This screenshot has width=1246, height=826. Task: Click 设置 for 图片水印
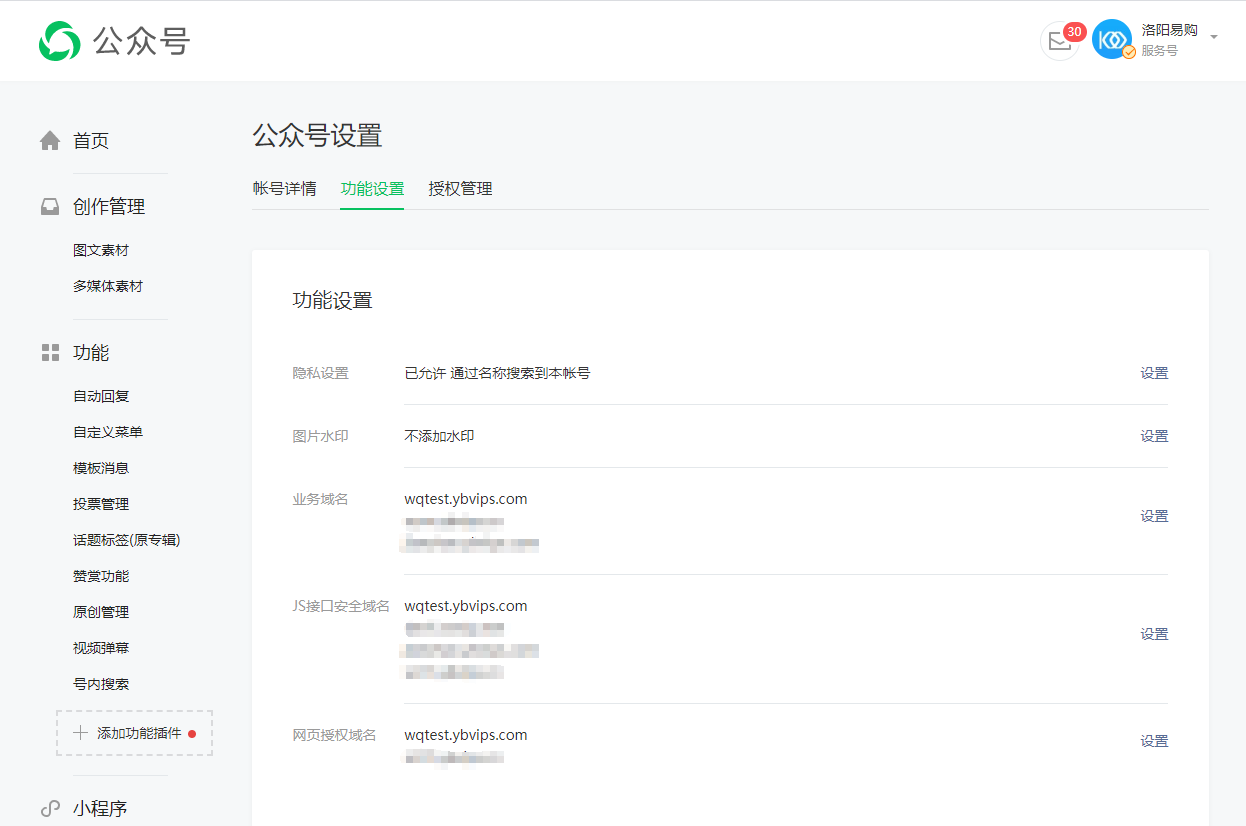1154,436
